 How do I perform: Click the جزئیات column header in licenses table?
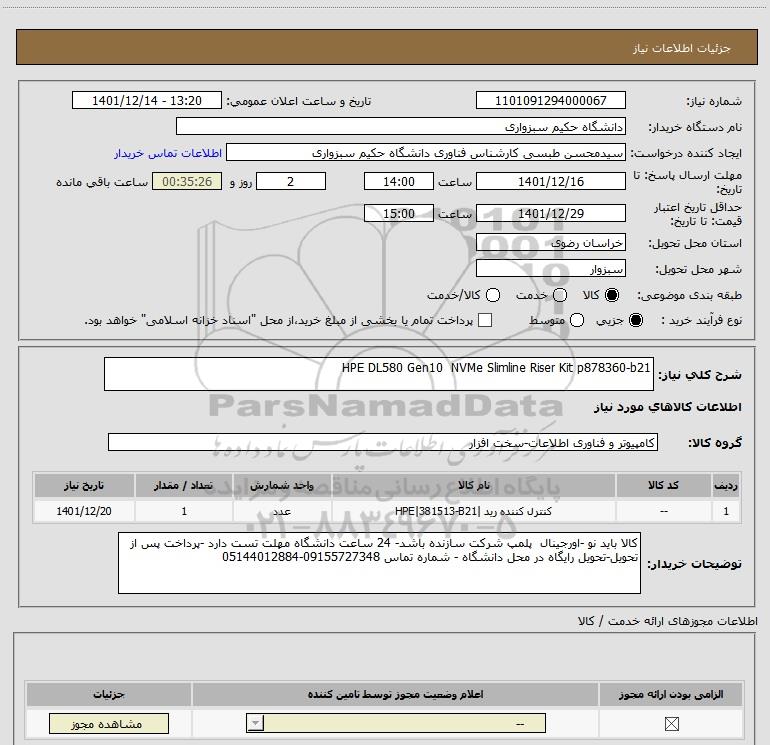(x=109, y=694)
